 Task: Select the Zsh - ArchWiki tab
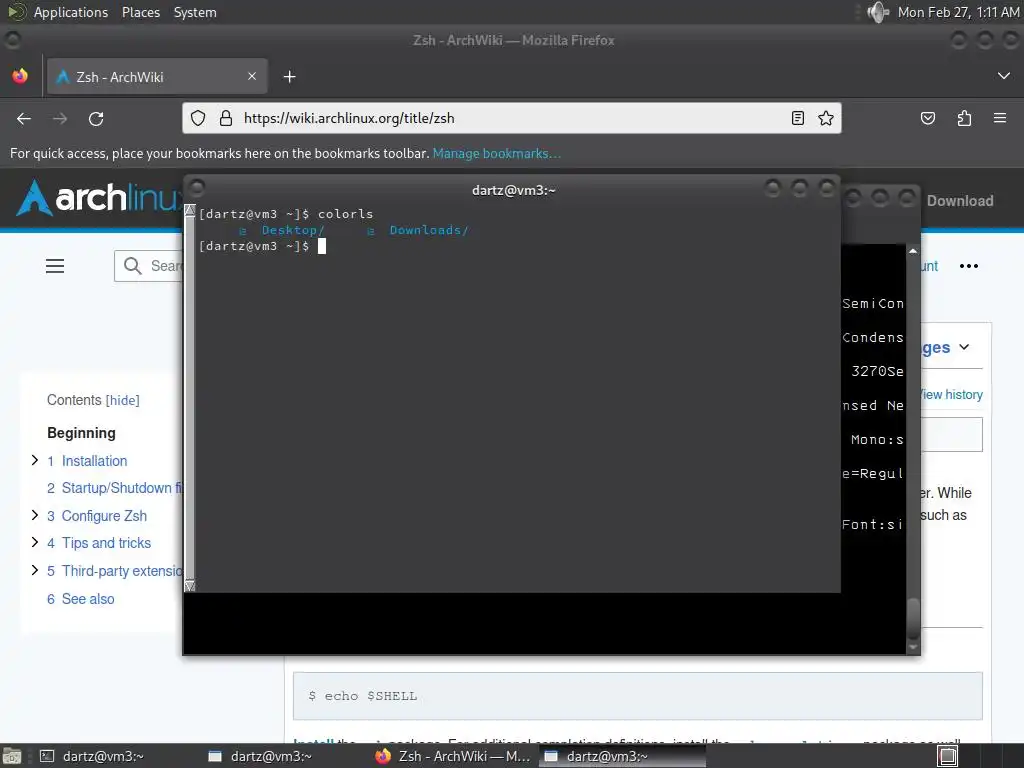157,76
